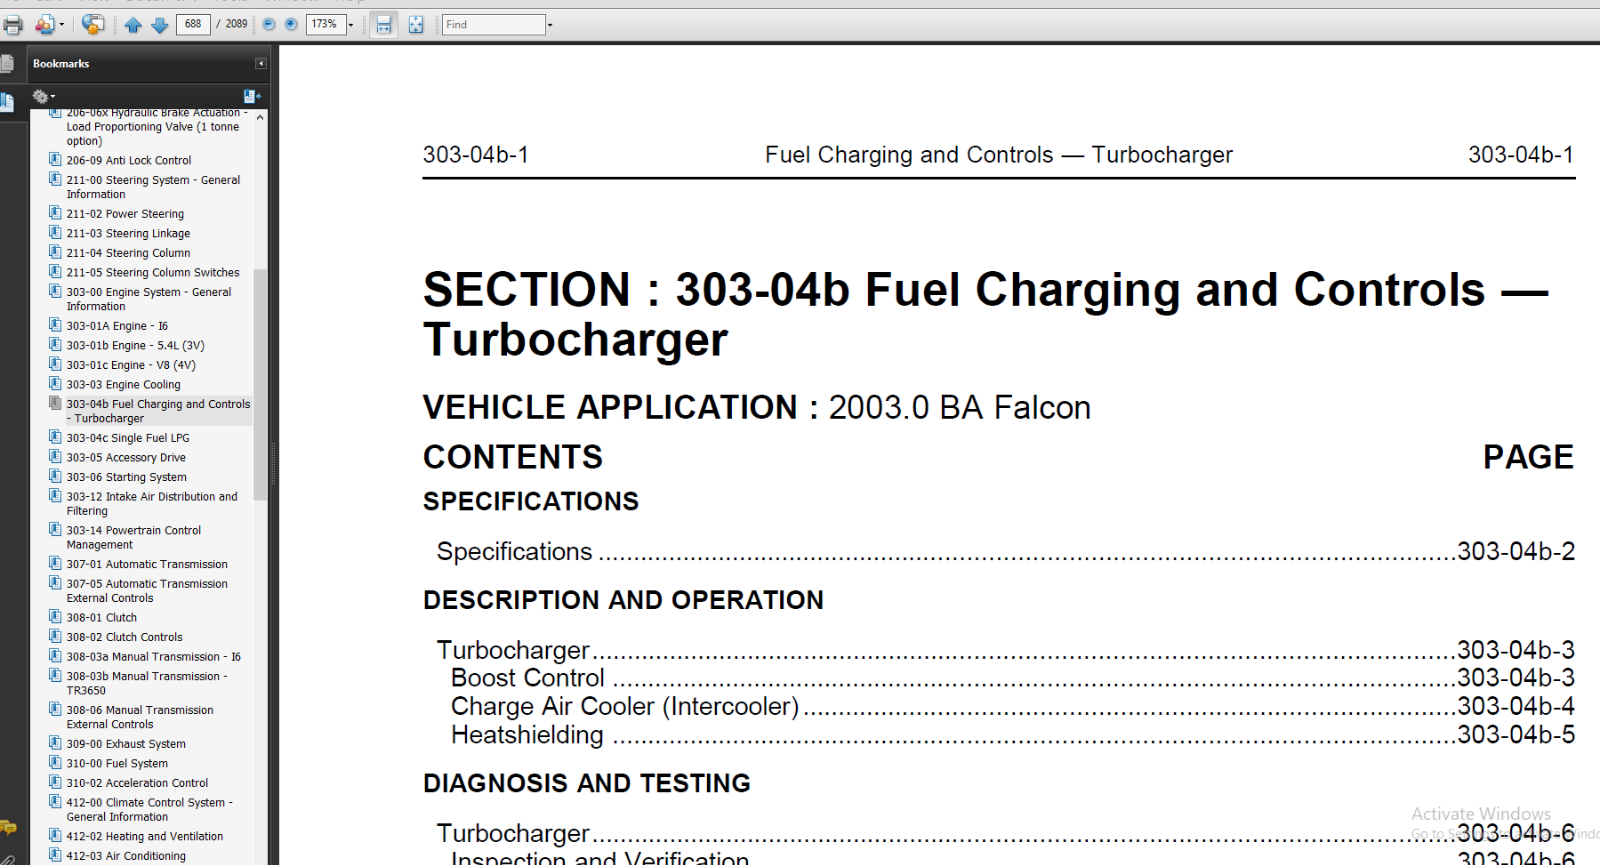
Task: Collapse the Bookmarks panel with arrow button
Action: [261, 63]
